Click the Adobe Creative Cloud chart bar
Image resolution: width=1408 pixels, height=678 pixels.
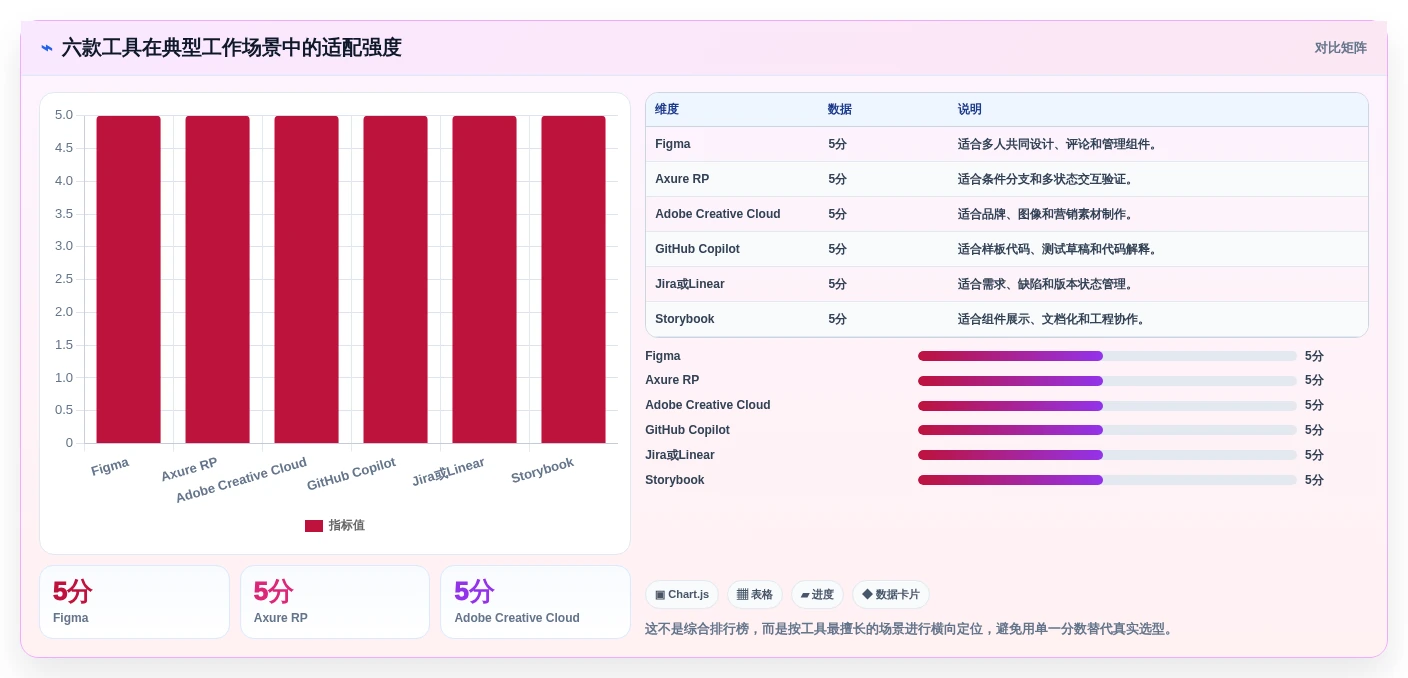tap(306, 279)
